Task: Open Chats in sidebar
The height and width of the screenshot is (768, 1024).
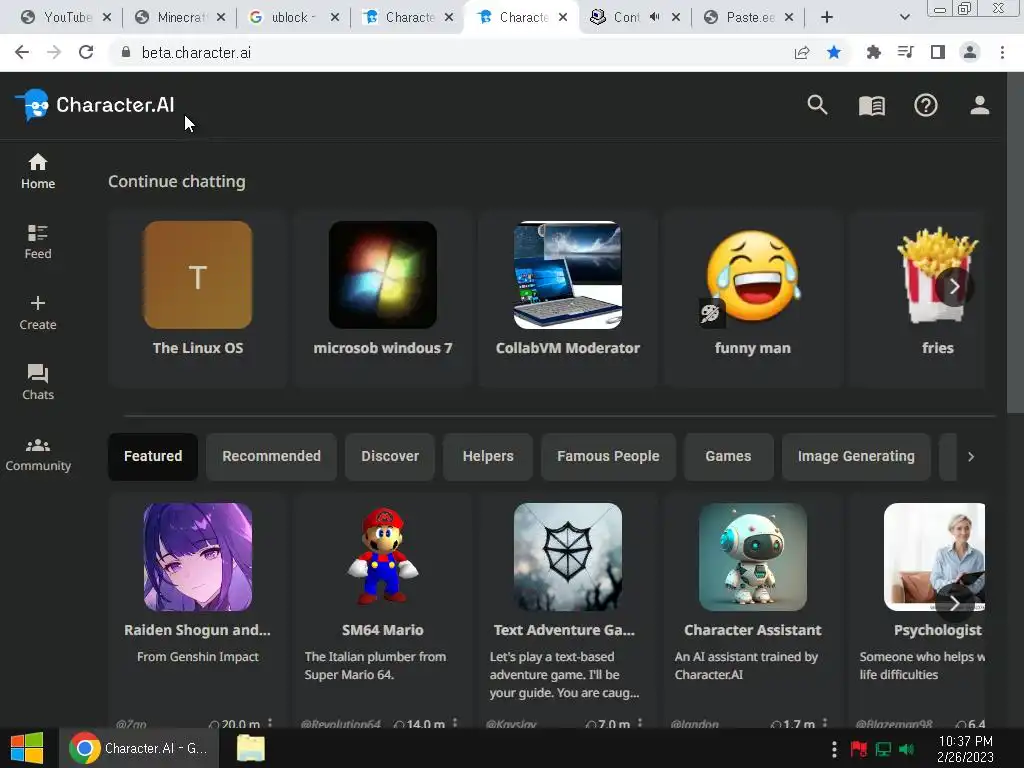Action: 38,383
